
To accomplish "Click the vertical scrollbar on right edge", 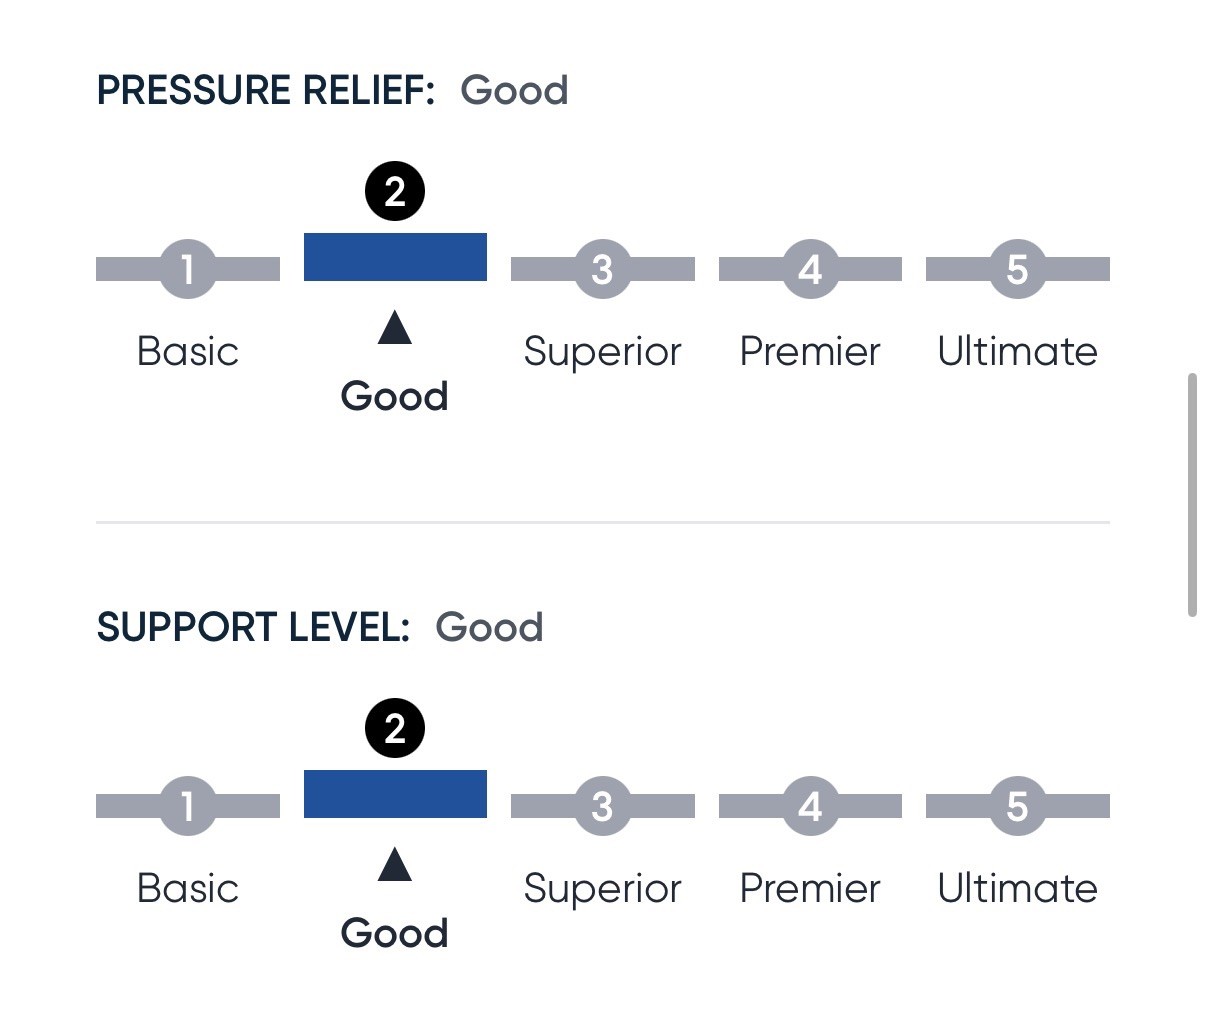I will 1192,495.
